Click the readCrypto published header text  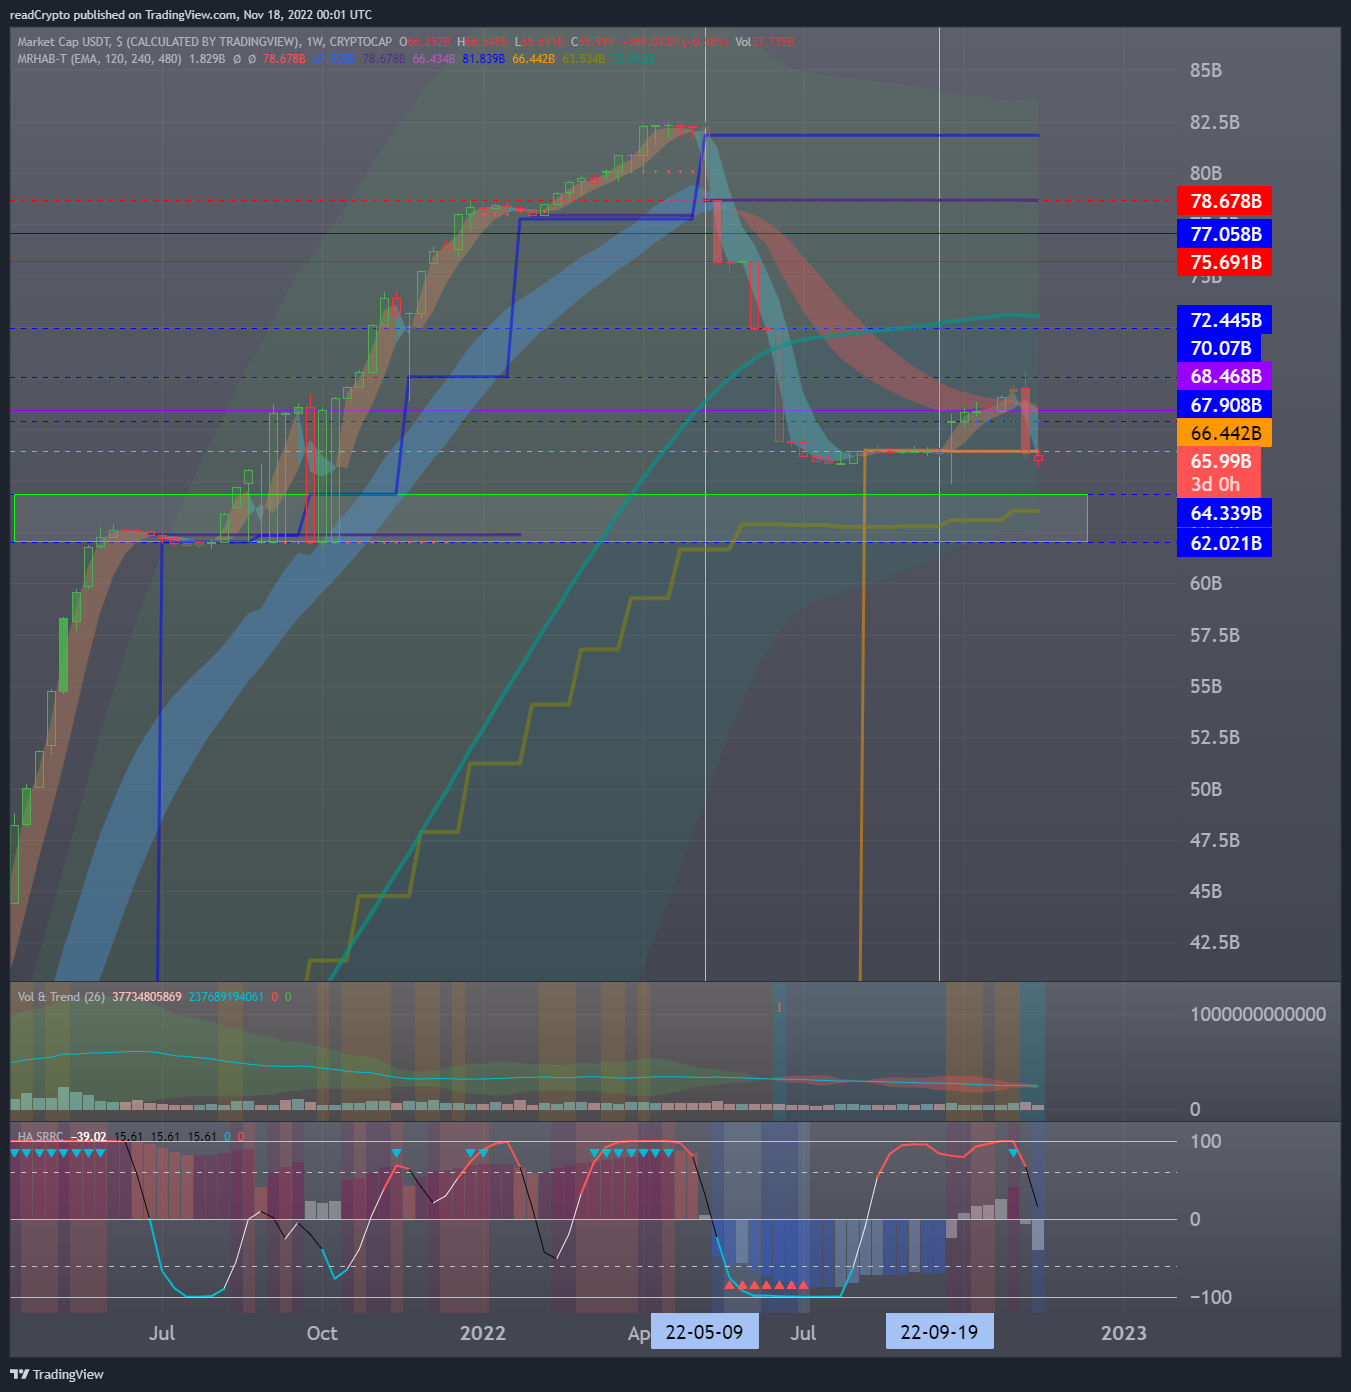[191, 15]
